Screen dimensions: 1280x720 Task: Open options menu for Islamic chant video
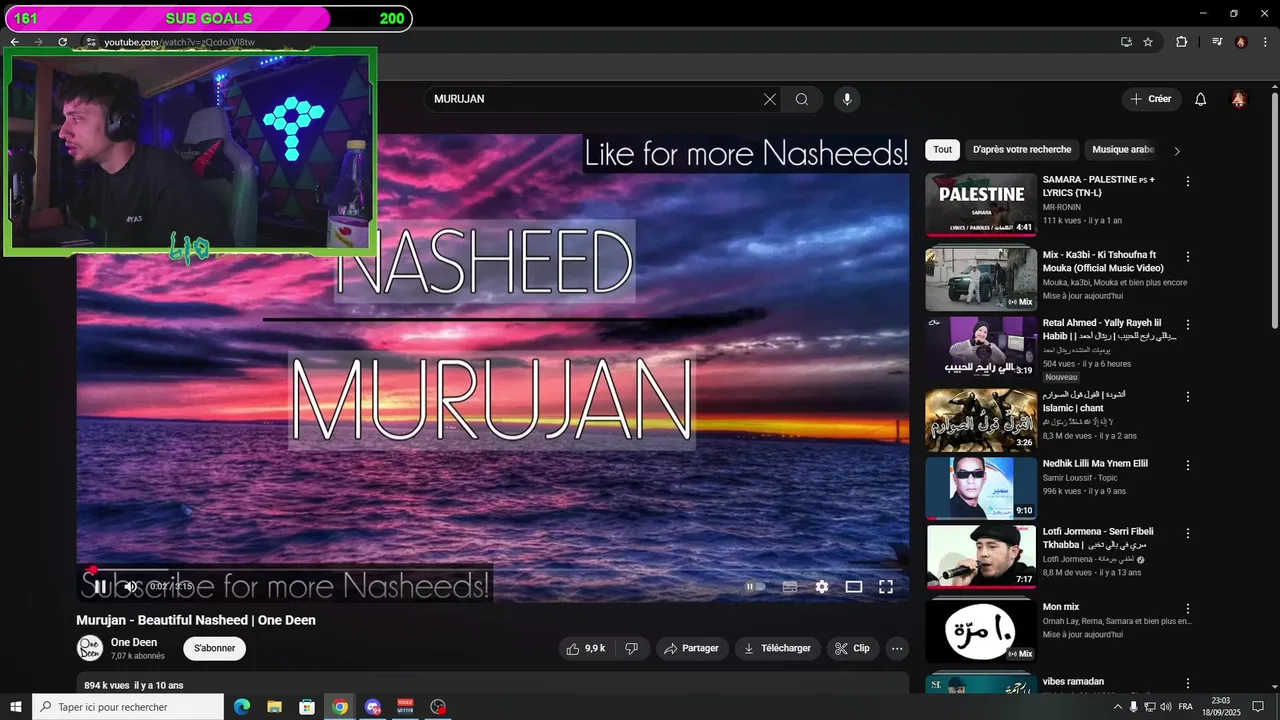tap(1188, 397)
